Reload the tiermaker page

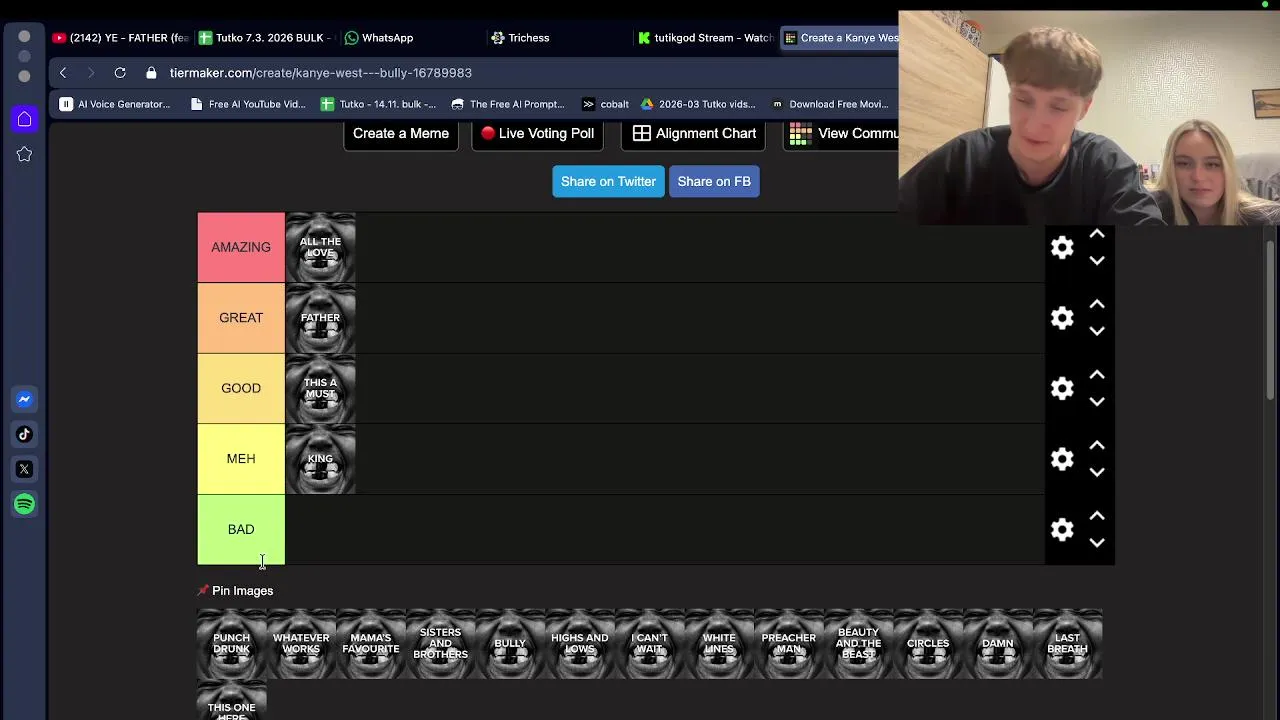pos(120,73)
